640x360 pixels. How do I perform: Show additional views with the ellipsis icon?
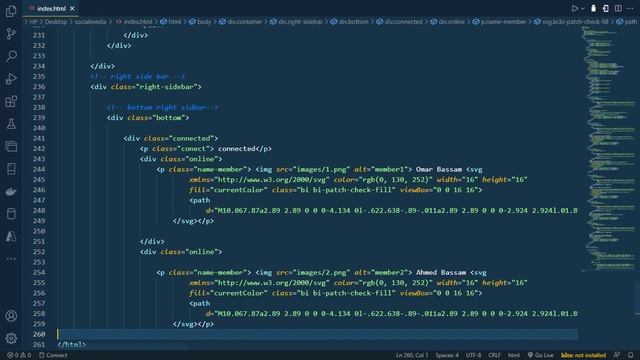11,259
